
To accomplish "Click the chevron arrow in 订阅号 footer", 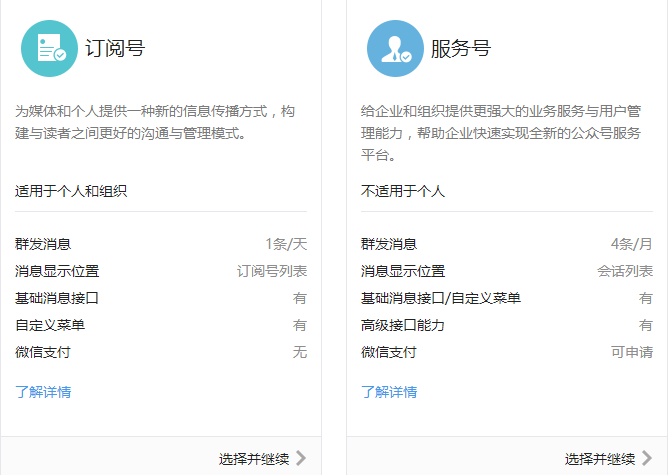I will click(x=301, y=458).
